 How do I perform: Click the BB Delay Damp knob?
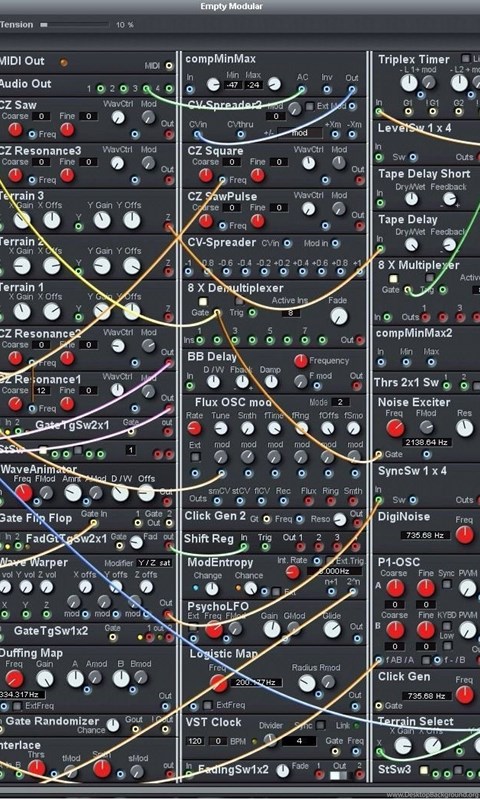(x=271, y=381)
